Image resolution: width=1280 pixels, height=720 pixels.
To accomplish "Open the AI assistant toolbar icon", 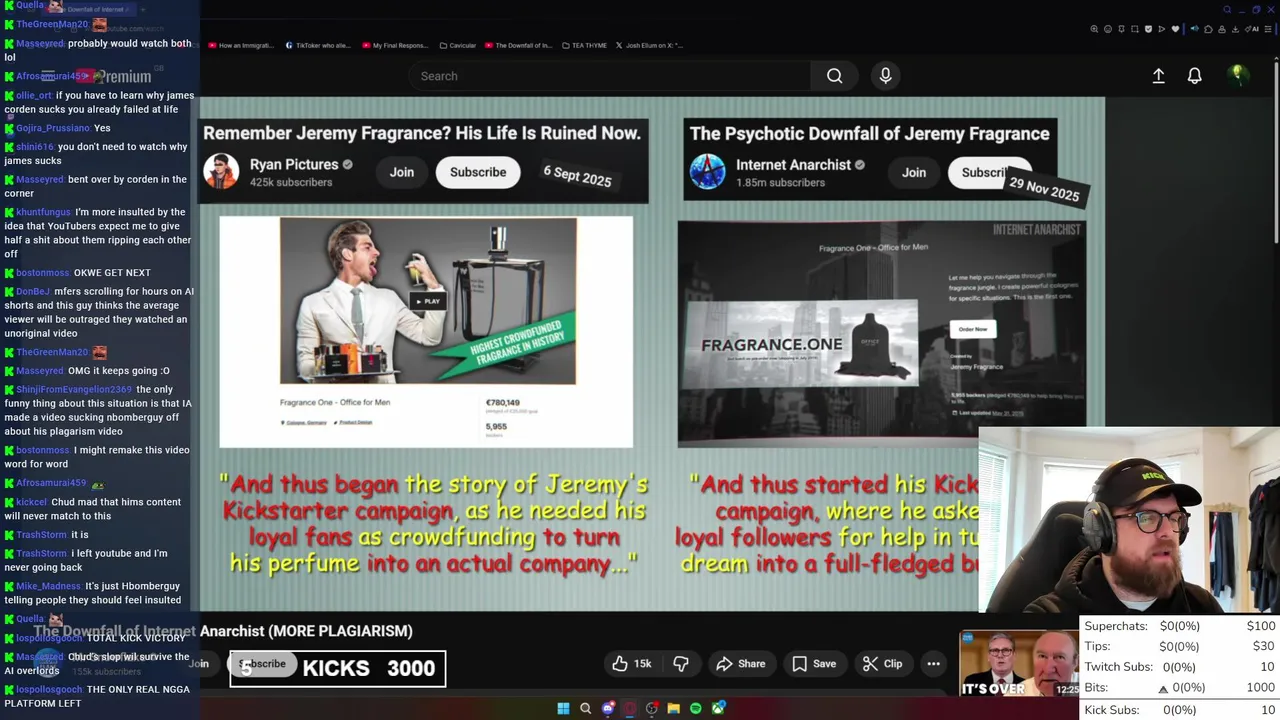I will [x=1252, y=29].
